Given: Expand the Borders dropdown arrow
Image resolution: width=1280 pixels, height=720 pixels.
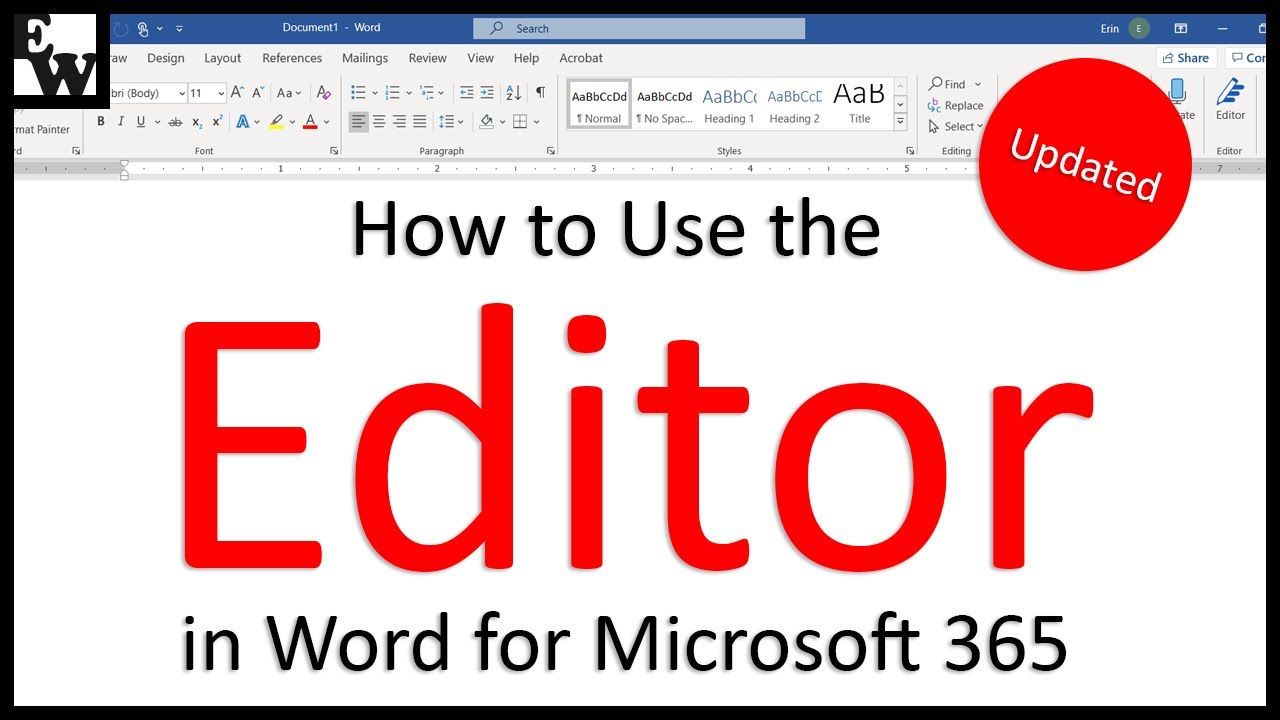Looking at the screenshot, I should 537,122.
